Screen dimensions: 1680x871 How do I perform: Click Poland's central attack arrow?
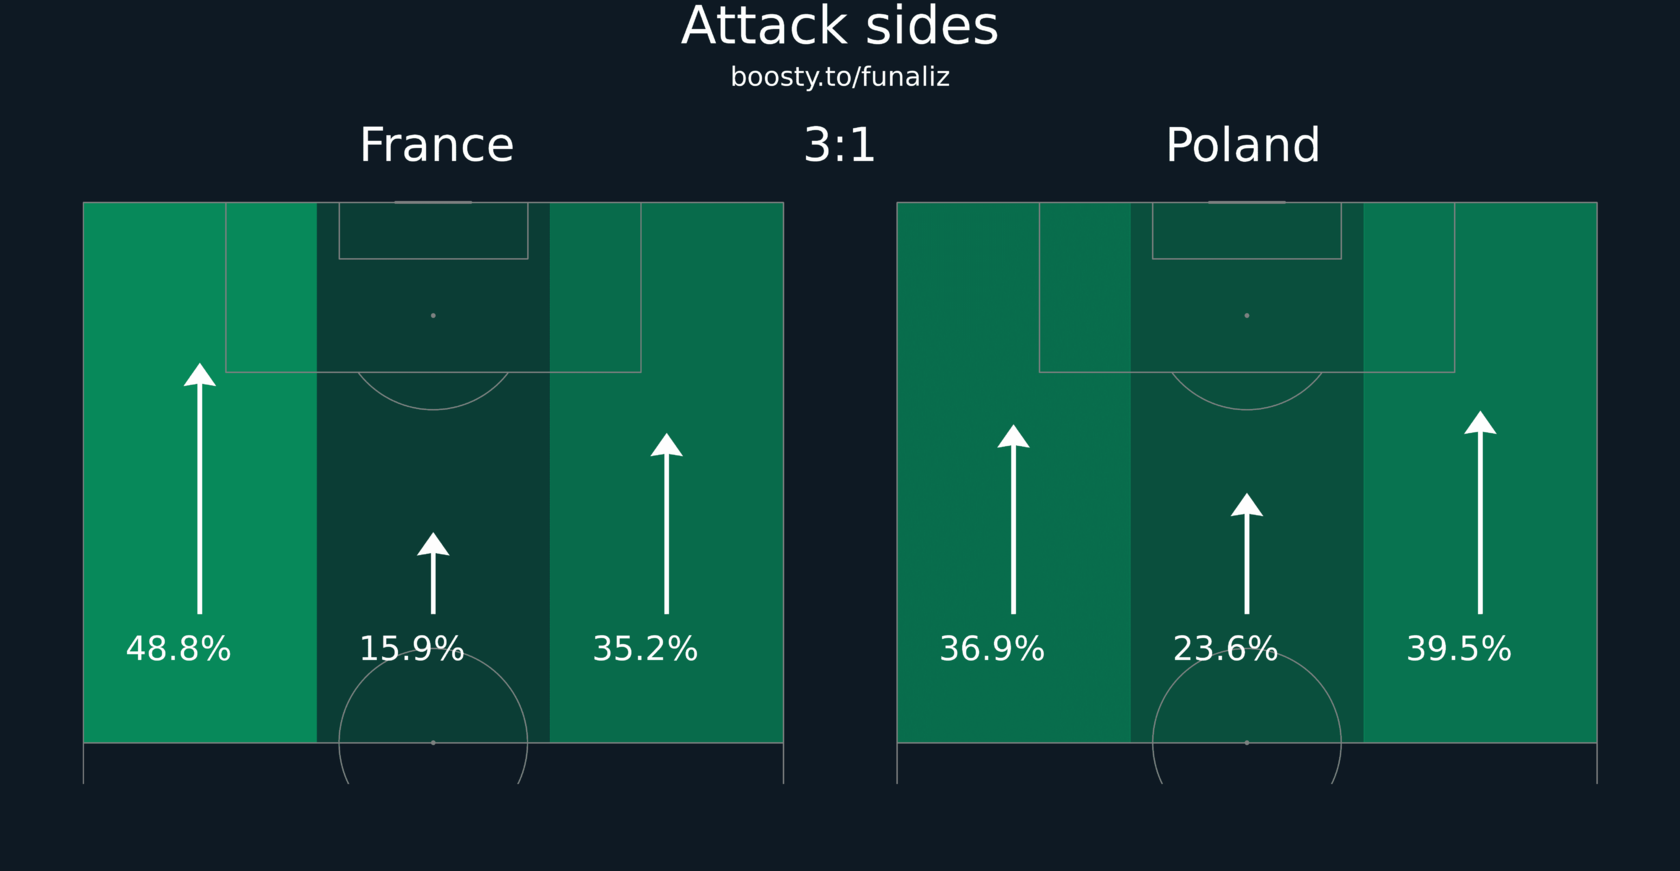[1247, 553]
